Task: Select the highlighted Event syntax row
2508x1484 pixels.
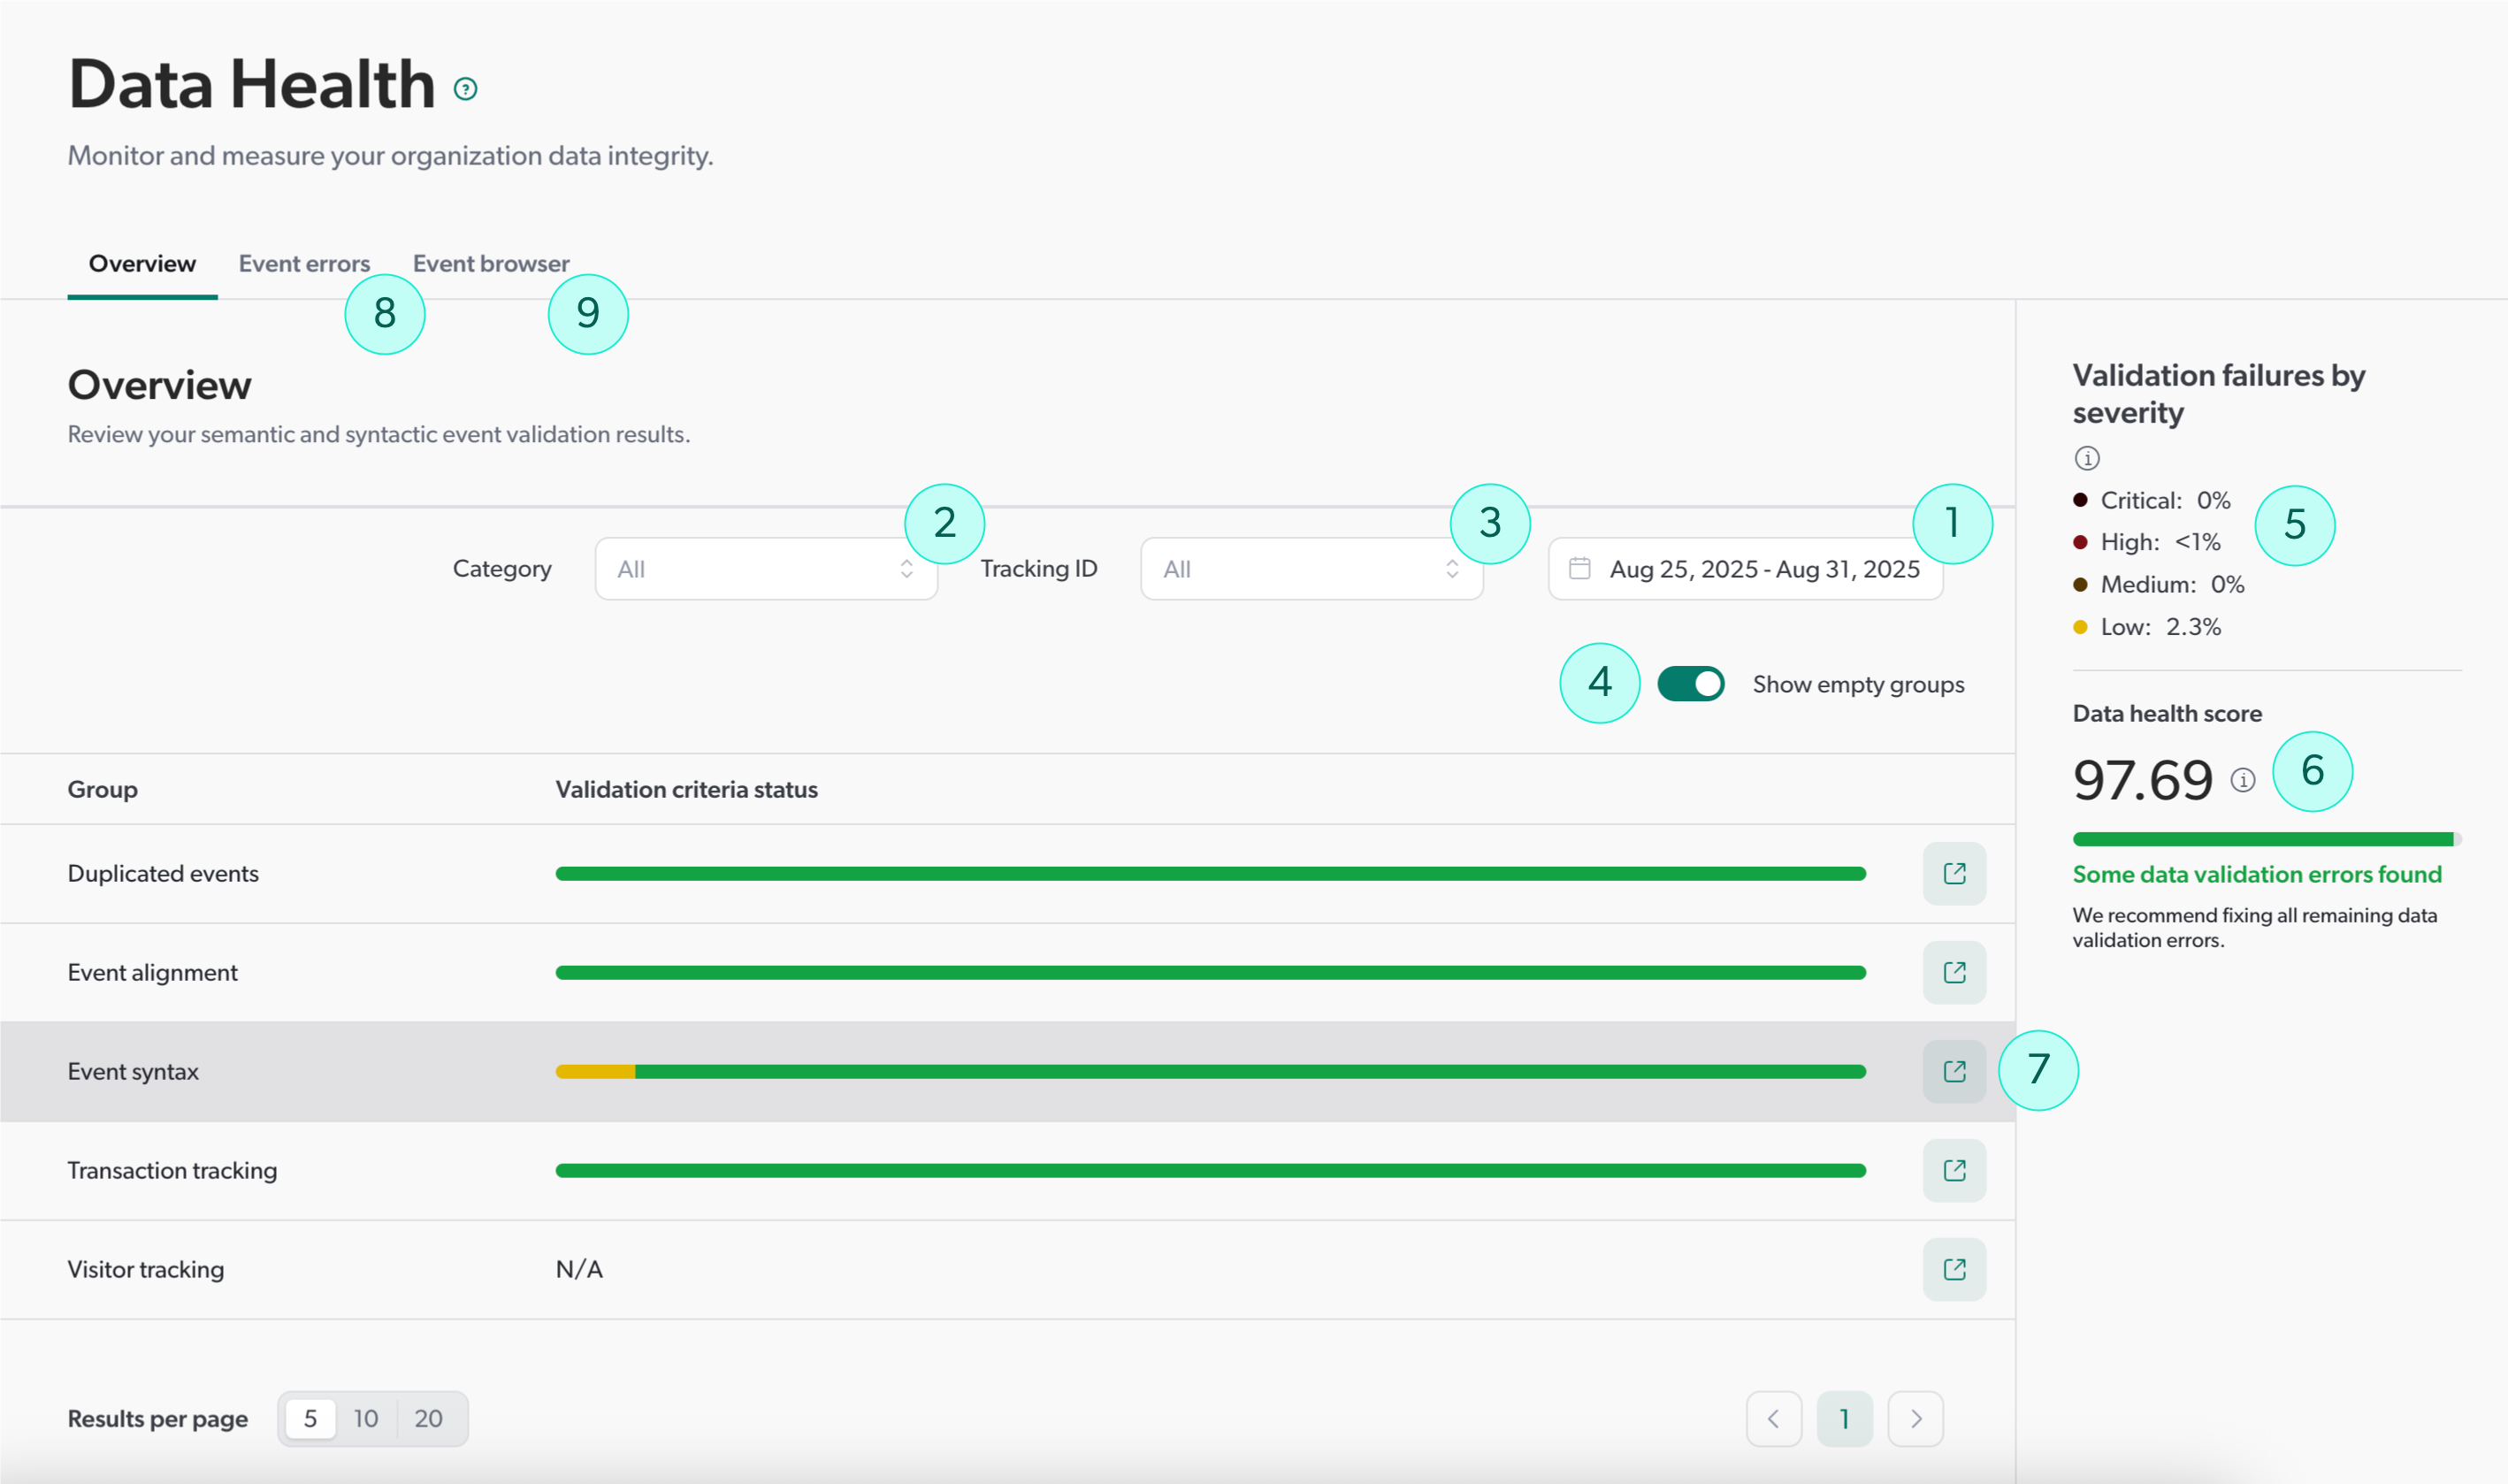Action: [x=700, y=1070]
